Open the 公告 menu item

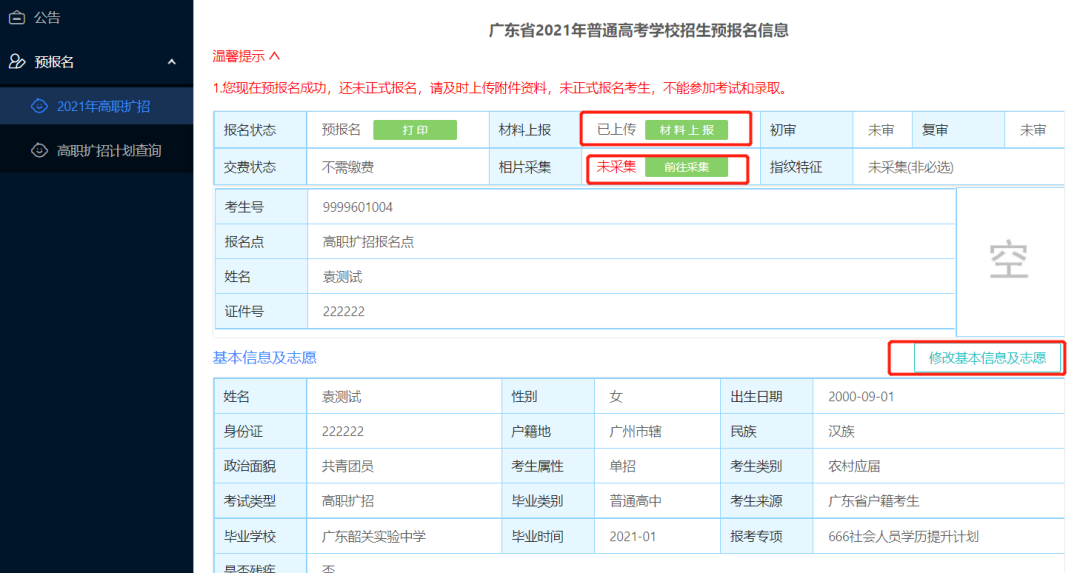coord(47,17)
